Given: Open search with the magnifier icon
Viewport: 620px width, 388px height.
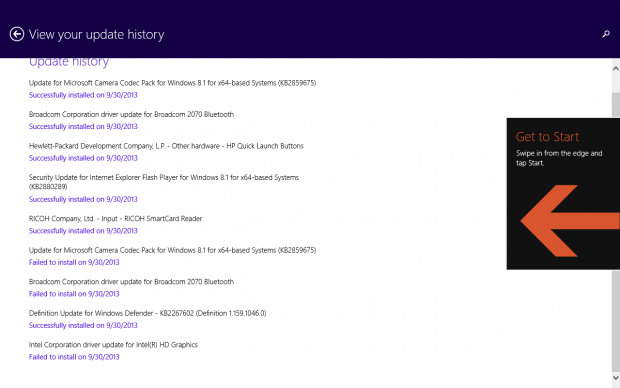Looking at the screenshot, I should click(x=606, y=34).
